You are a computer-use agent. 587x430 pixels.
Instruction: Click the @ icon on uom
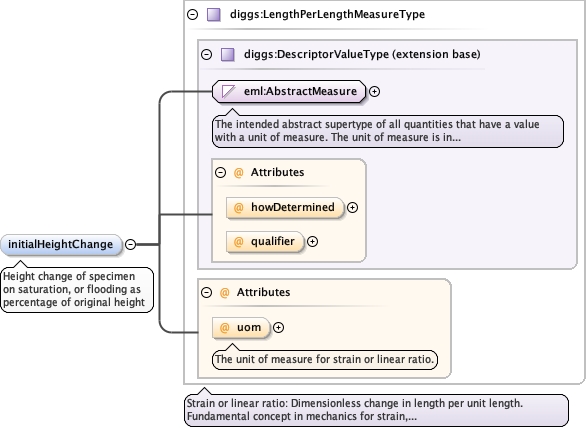point(224,327)
